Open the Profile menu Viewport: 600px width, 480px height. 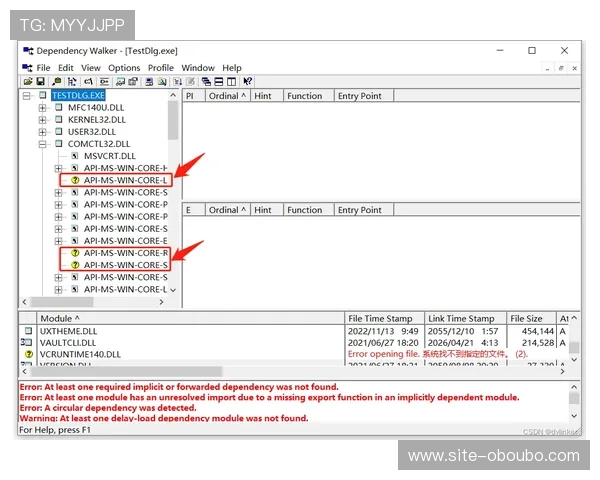(161, 68)
